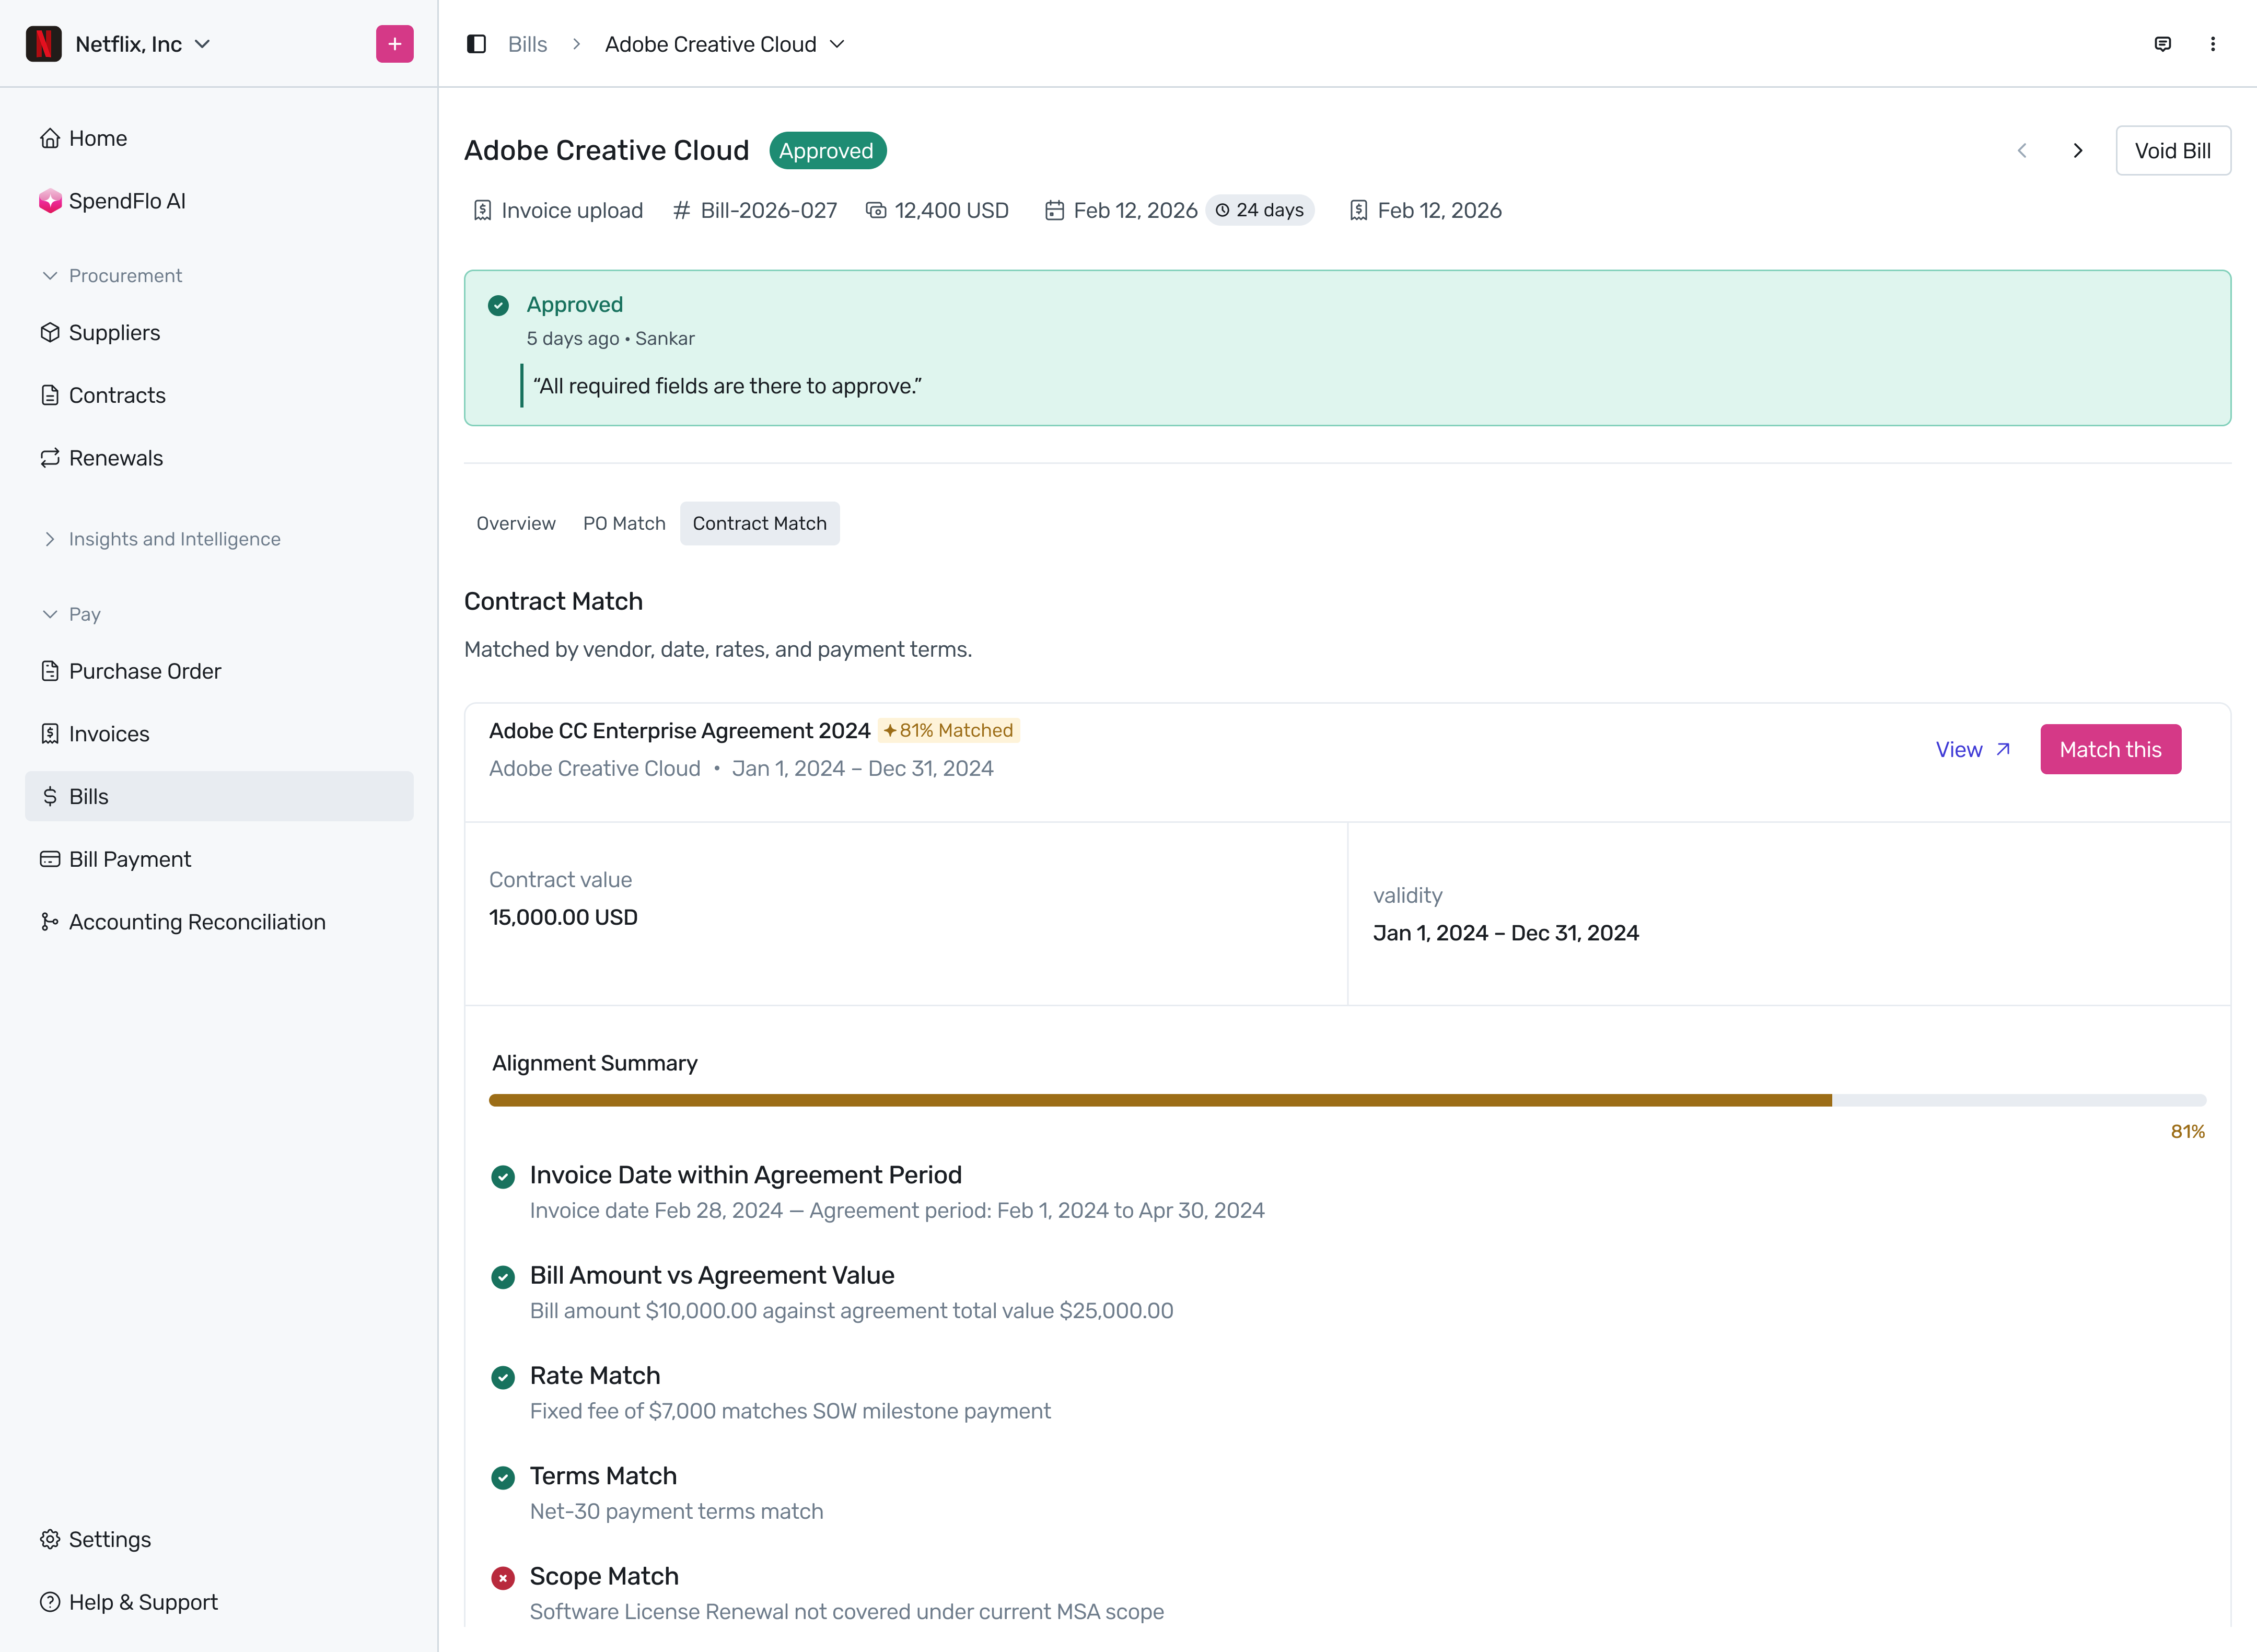Open Contracts page
This screenshot has height=1652, width=2257.
pos(219,395)
